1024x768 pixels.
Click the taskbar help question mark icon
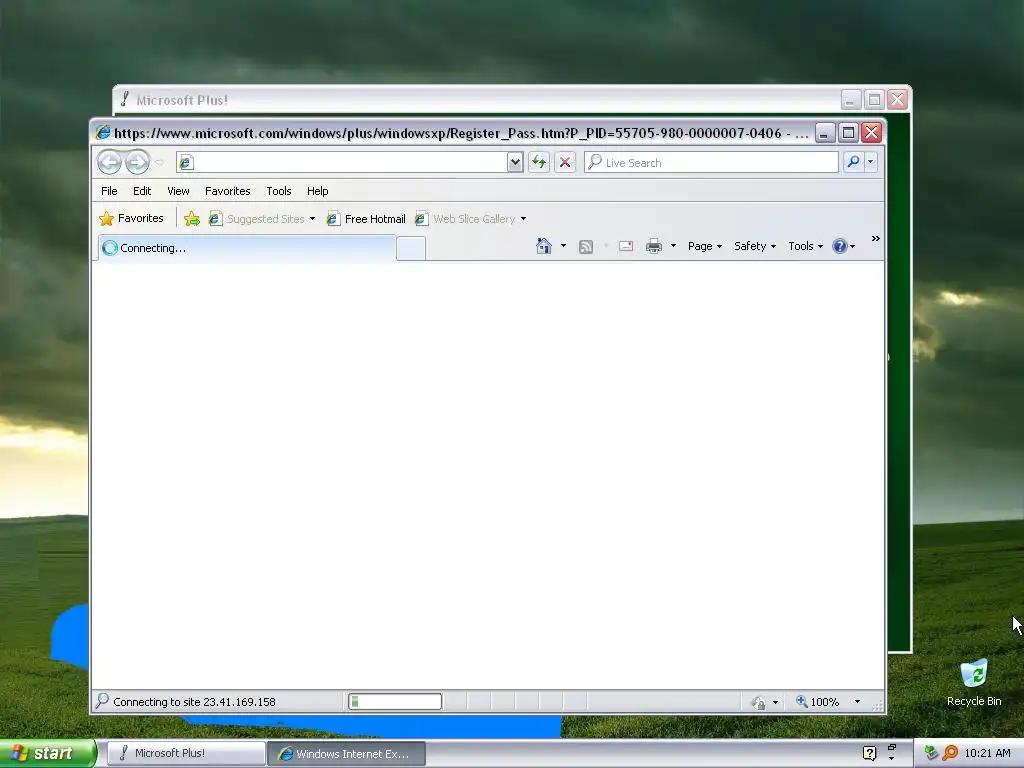tap(869, 753)
